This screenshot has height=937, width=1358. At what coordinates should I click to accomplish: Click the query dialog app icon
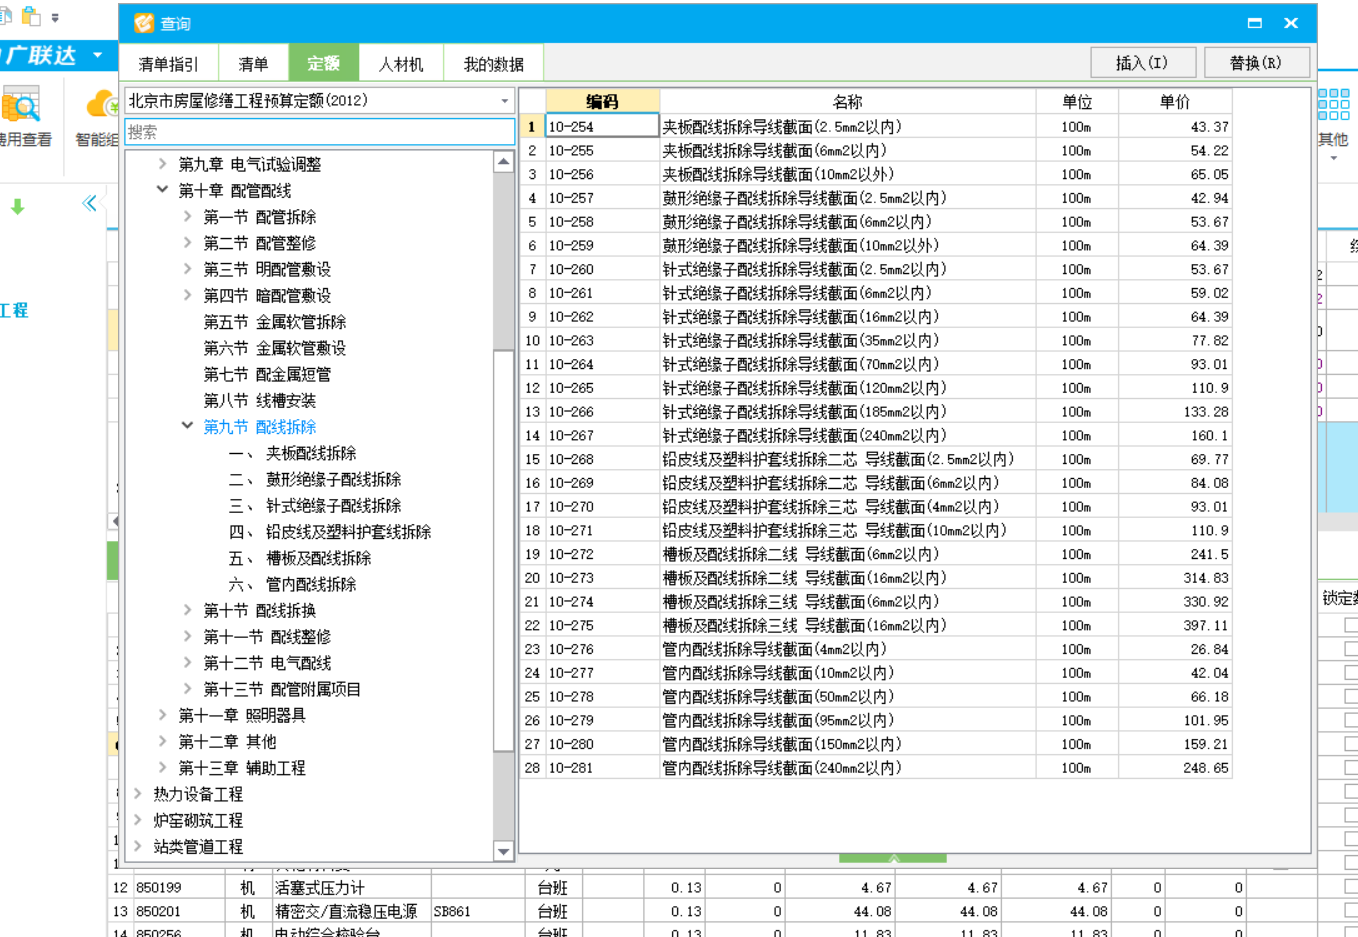pos(144,23)
